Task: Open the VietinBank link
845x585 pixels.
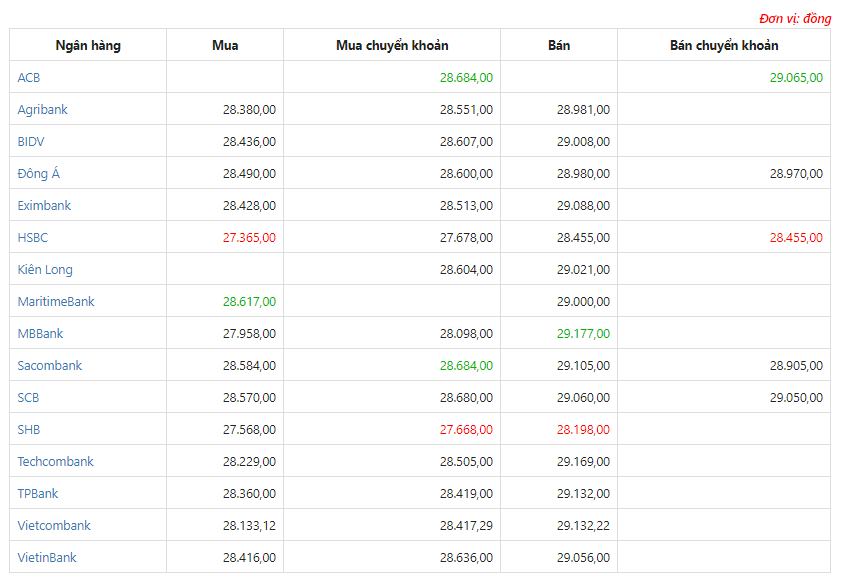Action: pyautogui.click(x=47, y=558)
